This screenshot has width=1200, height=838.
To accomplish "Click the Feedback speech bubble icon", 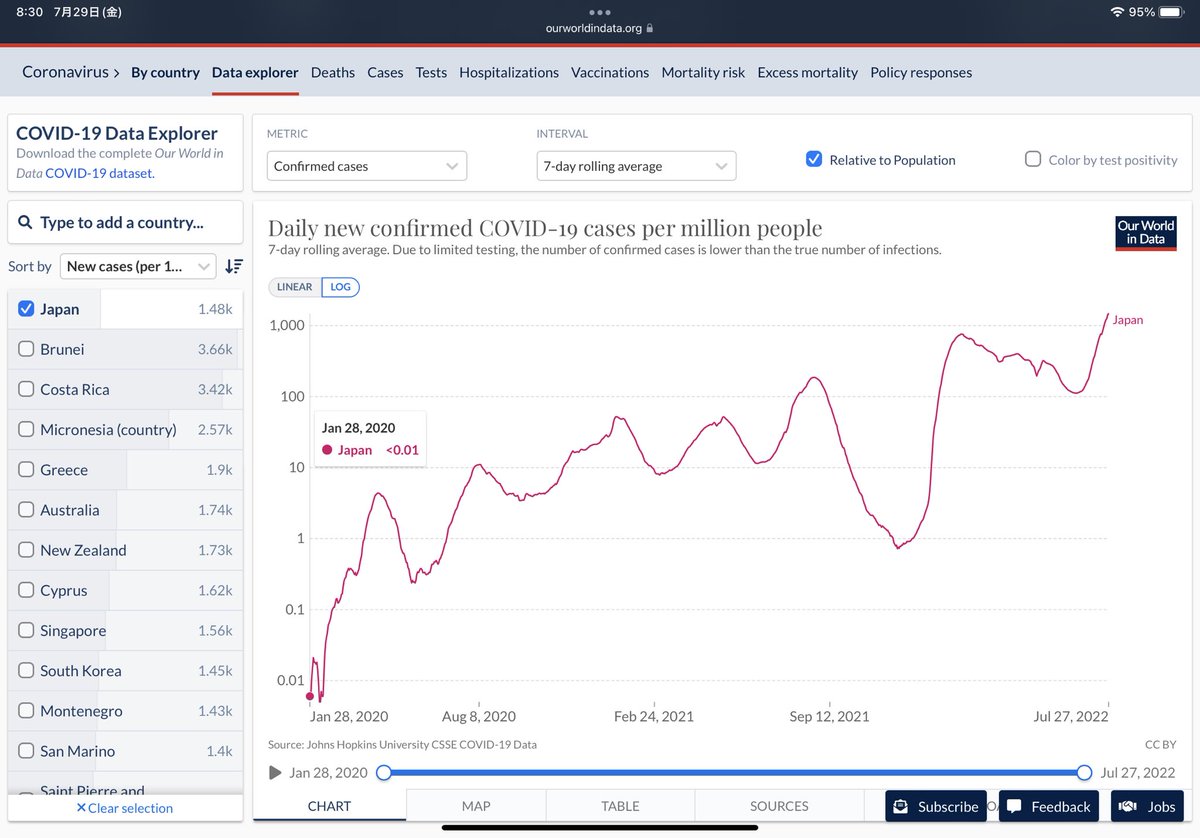I will (1015, 806).
